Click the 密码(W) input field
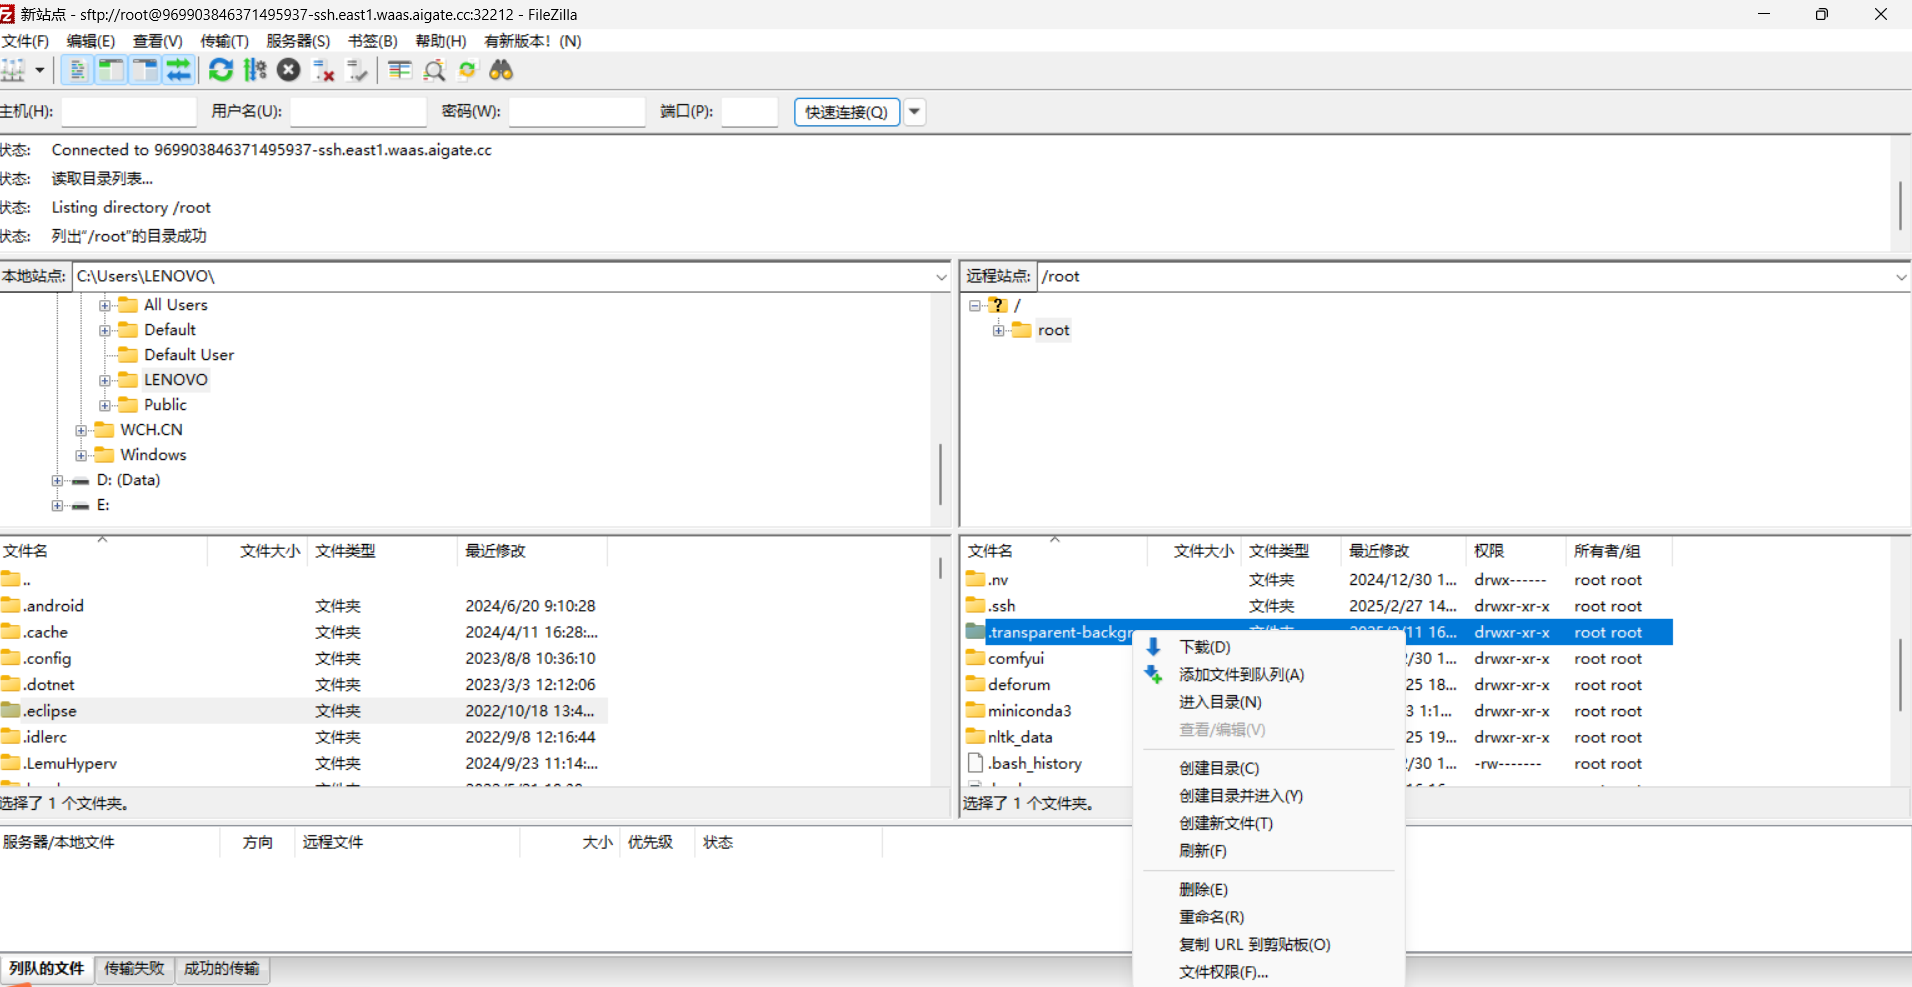 576,111
